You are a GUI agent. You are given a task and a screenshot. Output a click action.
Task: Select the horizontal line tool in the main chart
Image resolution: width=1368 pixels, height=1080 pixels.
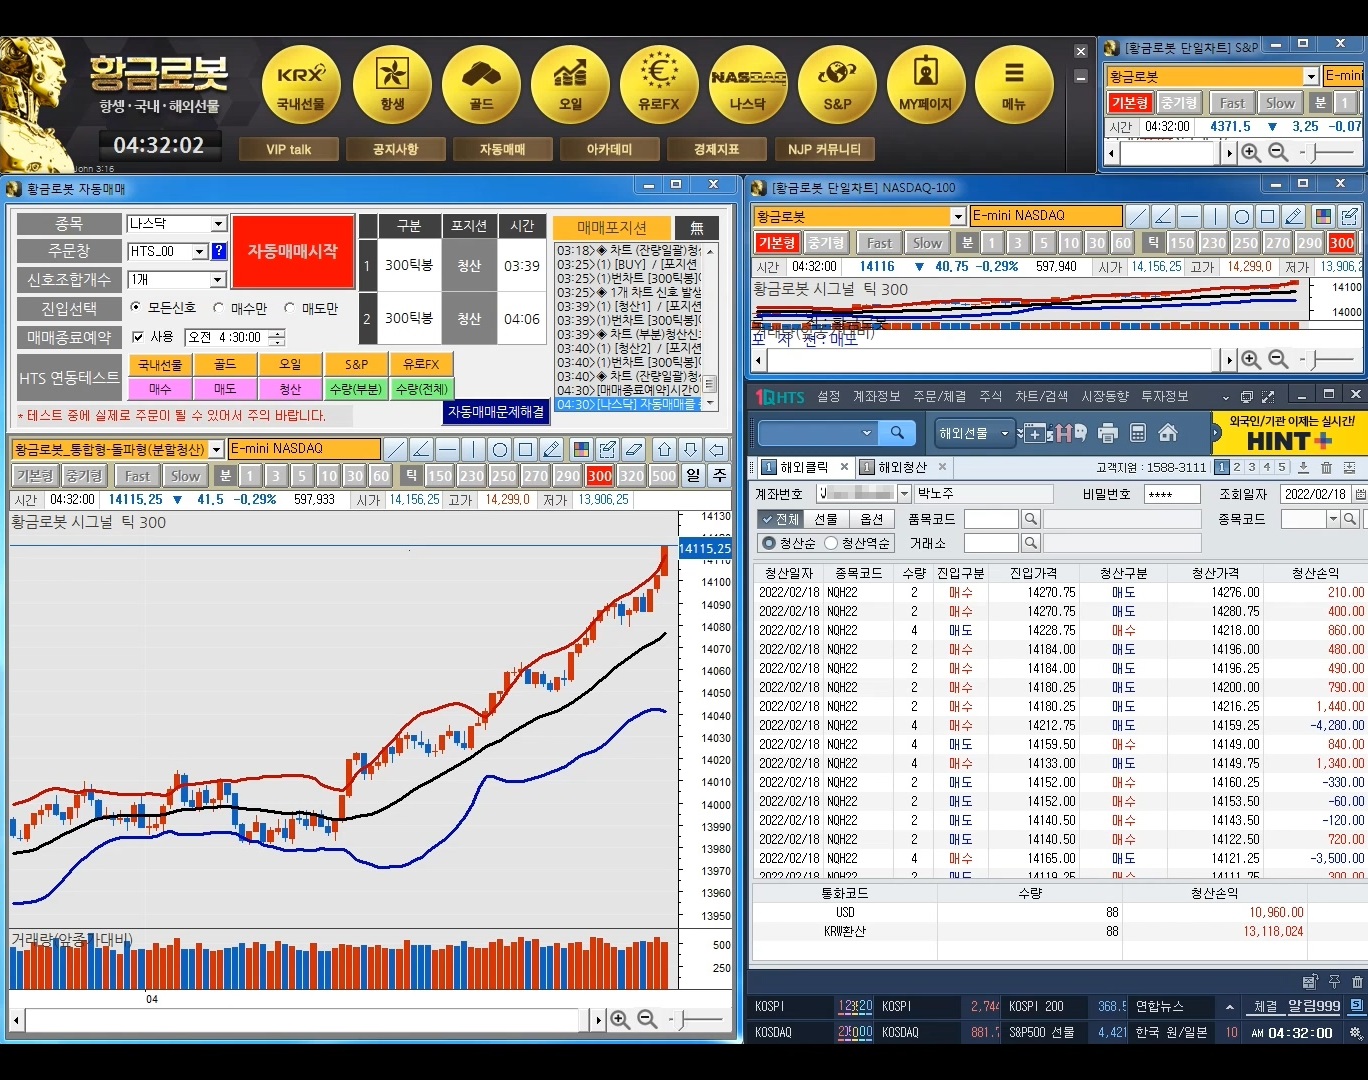click(x=448, y=449)
